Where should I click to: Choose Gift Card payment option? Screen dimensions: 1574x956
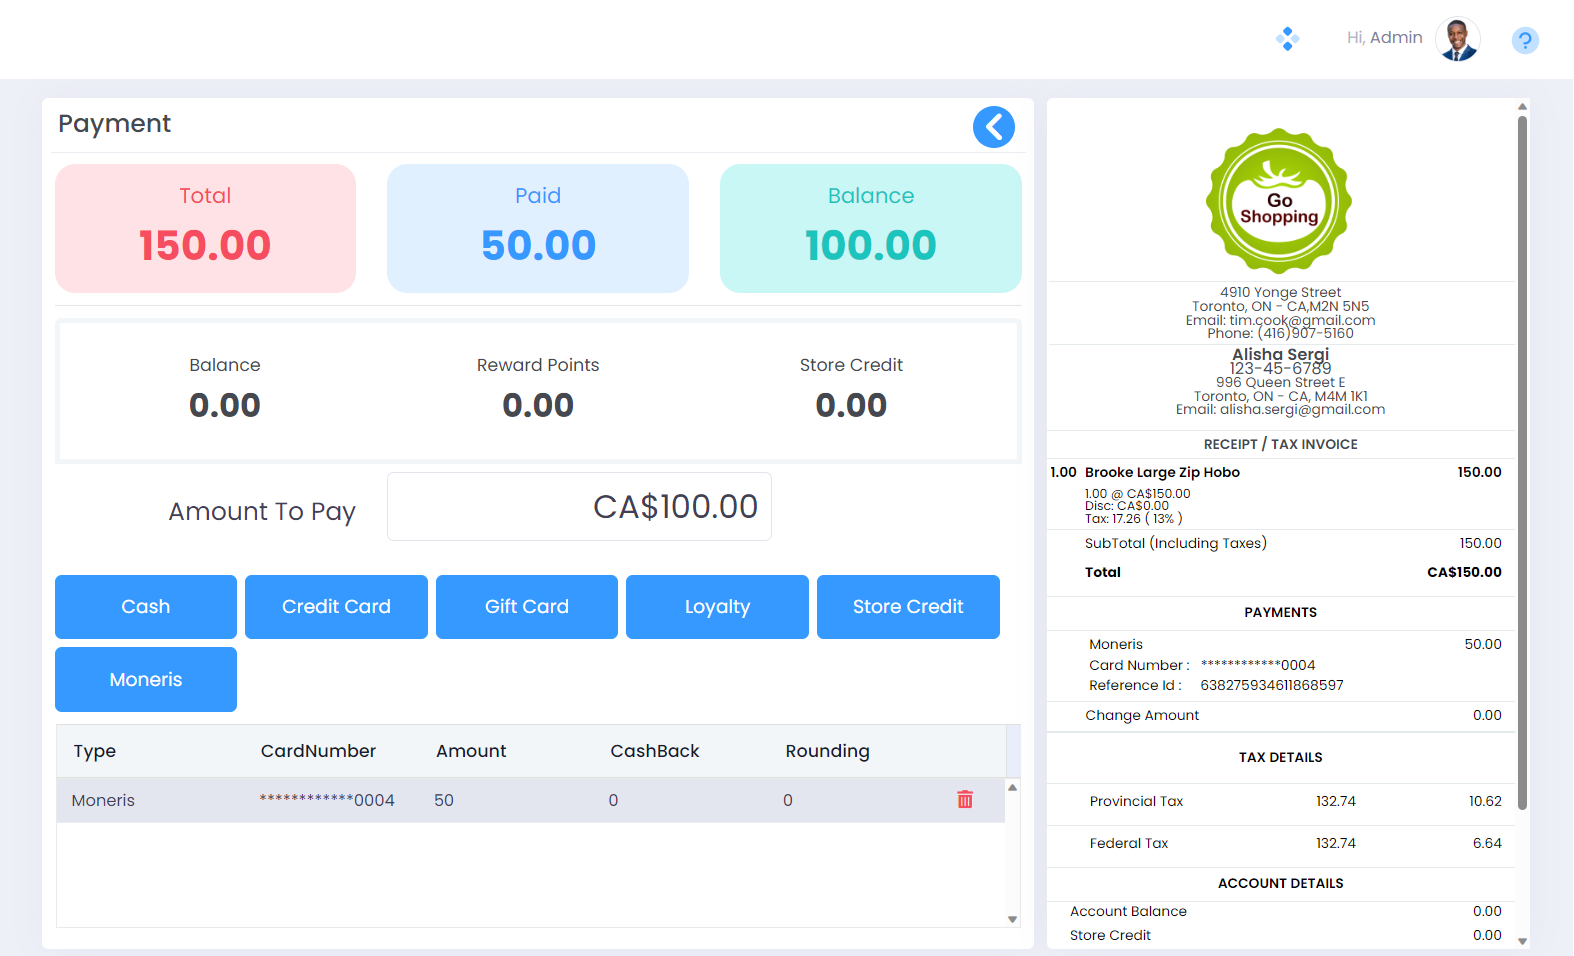tap(527, 607)
